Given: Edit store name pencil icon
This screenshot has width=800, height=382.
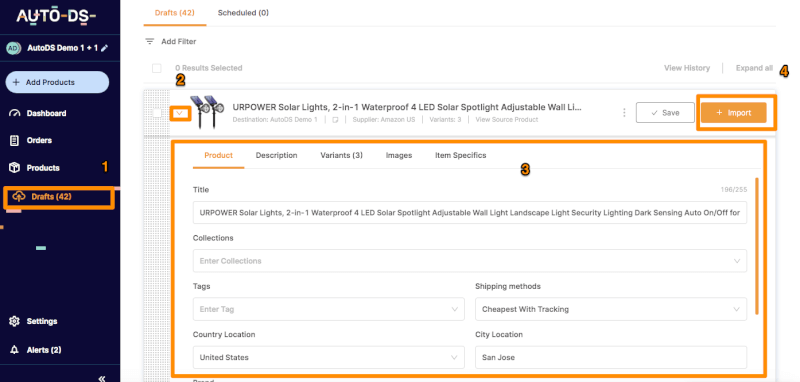Looking at the screenshot, I should coord(104,48).
